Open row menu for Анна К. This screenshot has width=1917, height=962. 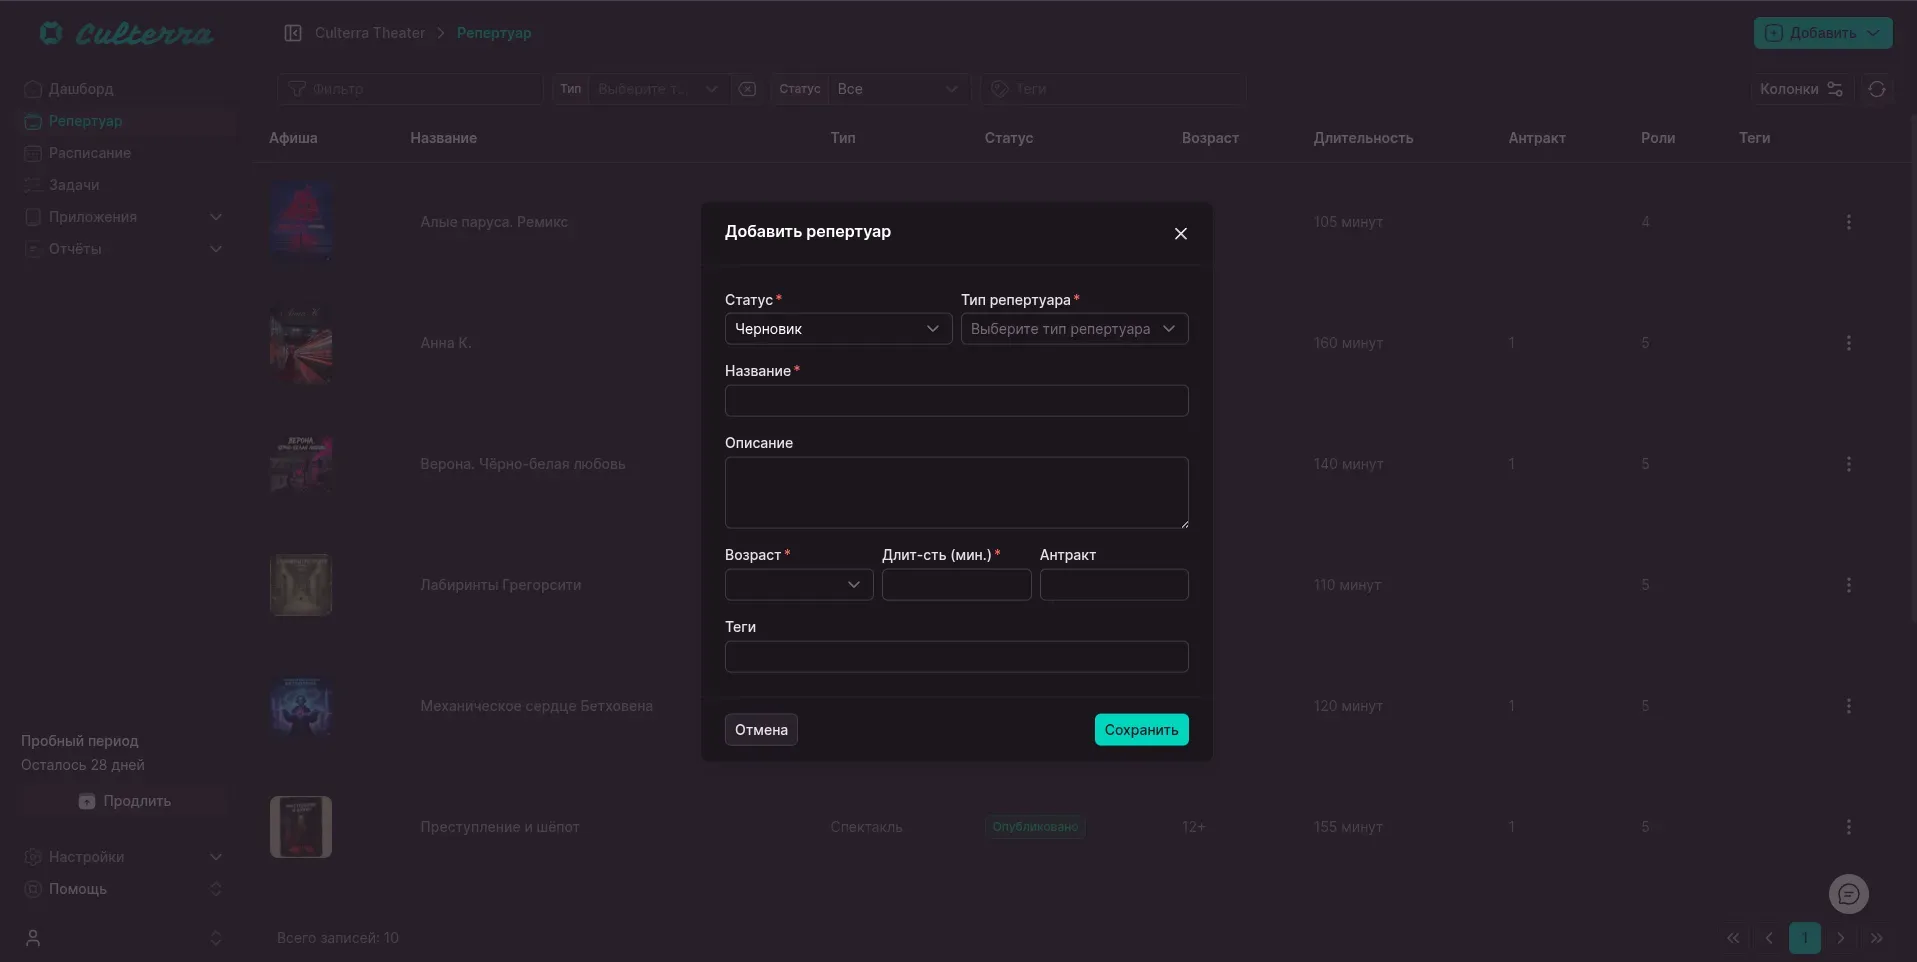pyautogui.click(x=1848, y=343)
